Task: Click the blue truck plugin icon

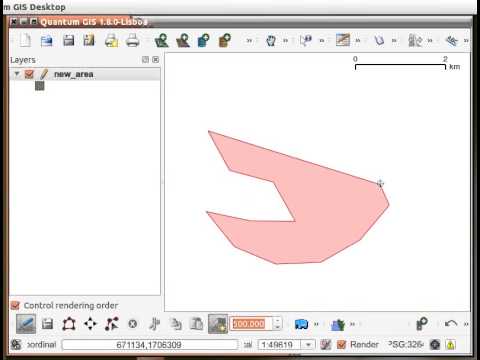Action: 301,324
